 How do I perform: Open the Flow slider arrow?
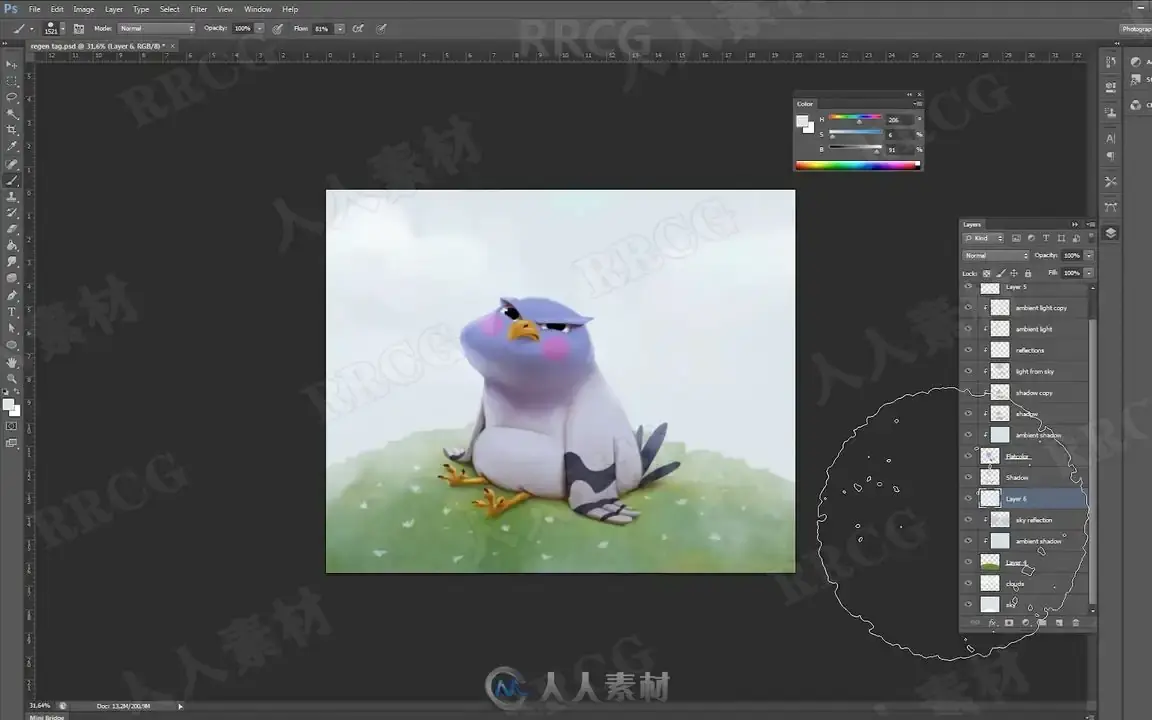point(339,29)
